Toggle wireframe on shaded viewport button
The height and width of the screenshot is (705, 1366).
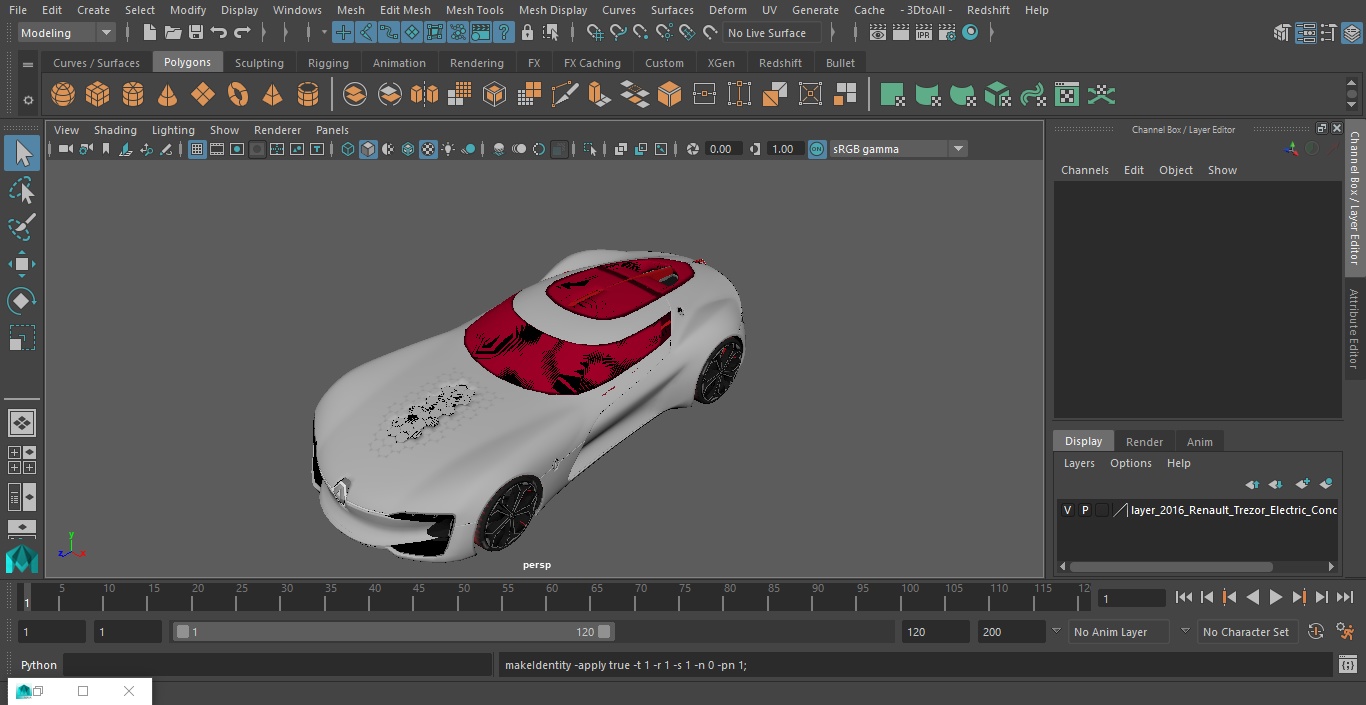point(408,149)
